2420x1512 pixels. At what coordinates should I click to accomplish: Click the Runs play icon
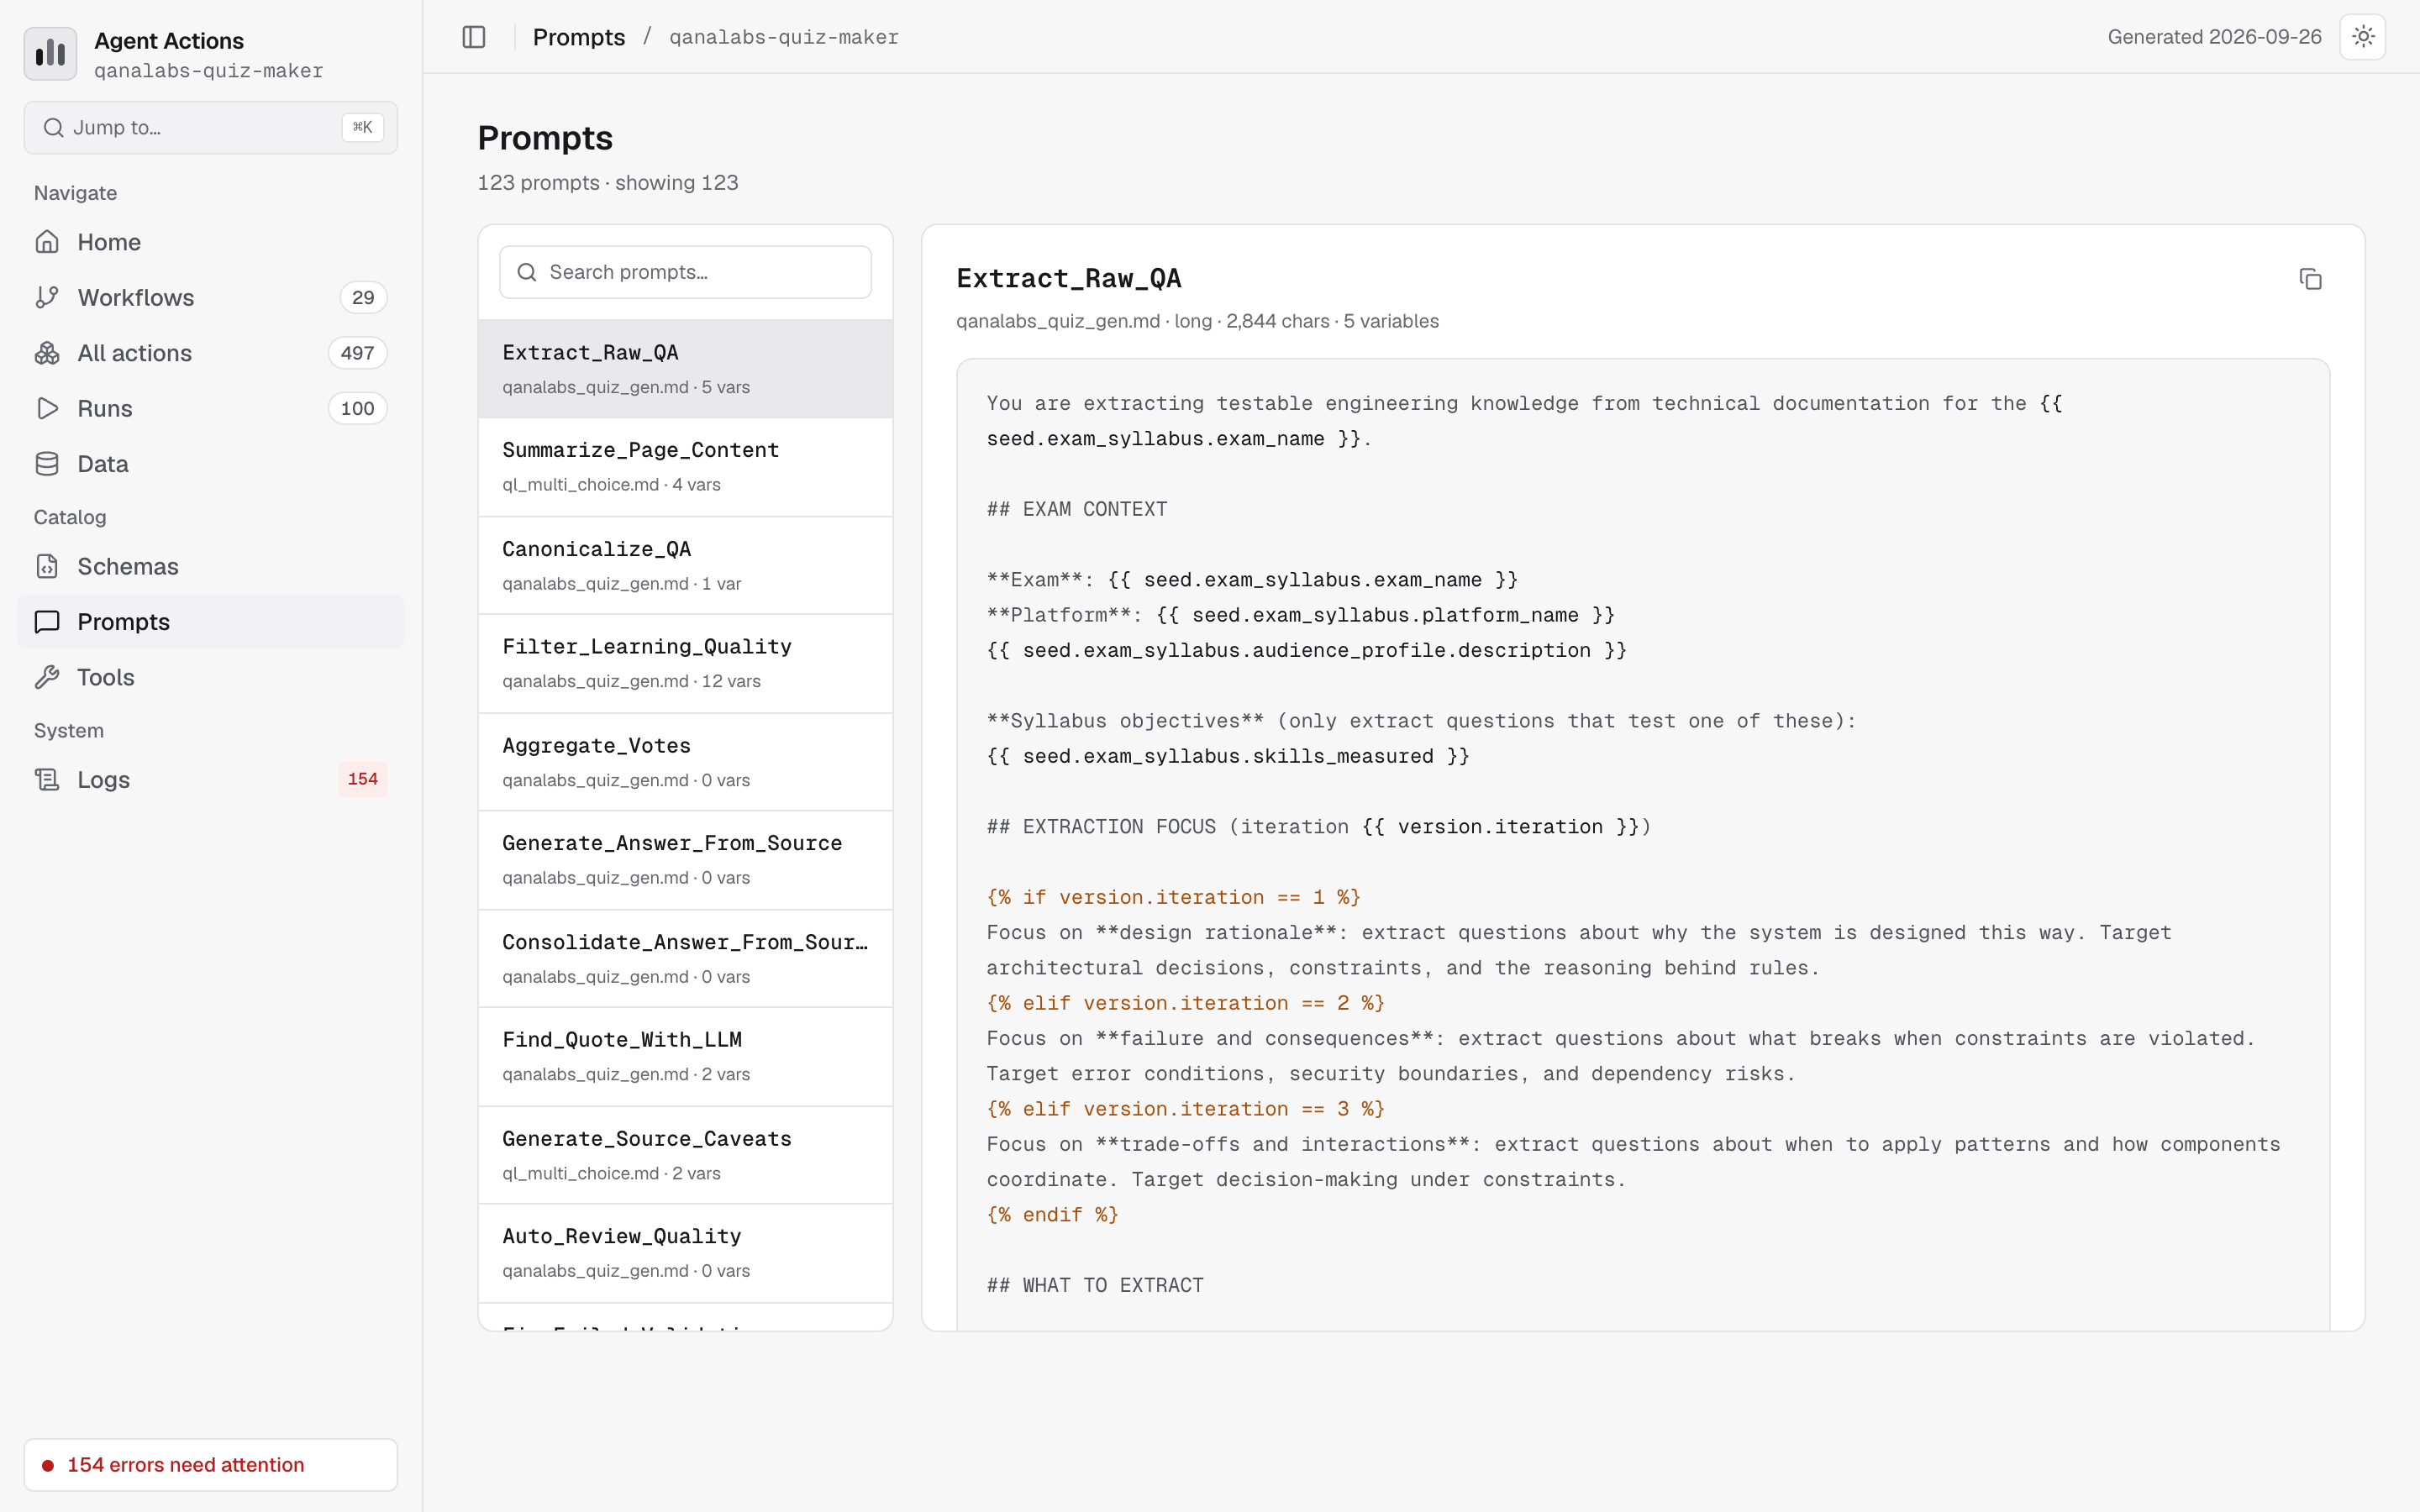[47, 408]
